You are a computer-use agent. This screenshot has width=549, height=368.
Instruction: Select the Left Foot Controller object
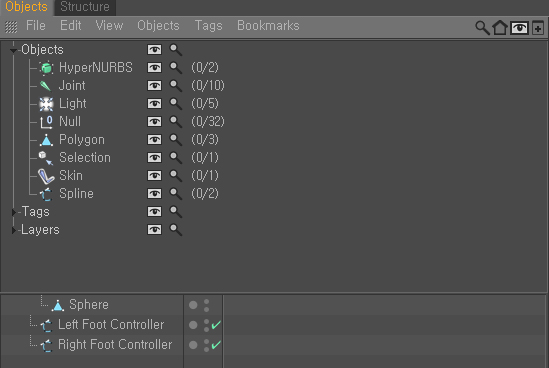coord(111,325)
